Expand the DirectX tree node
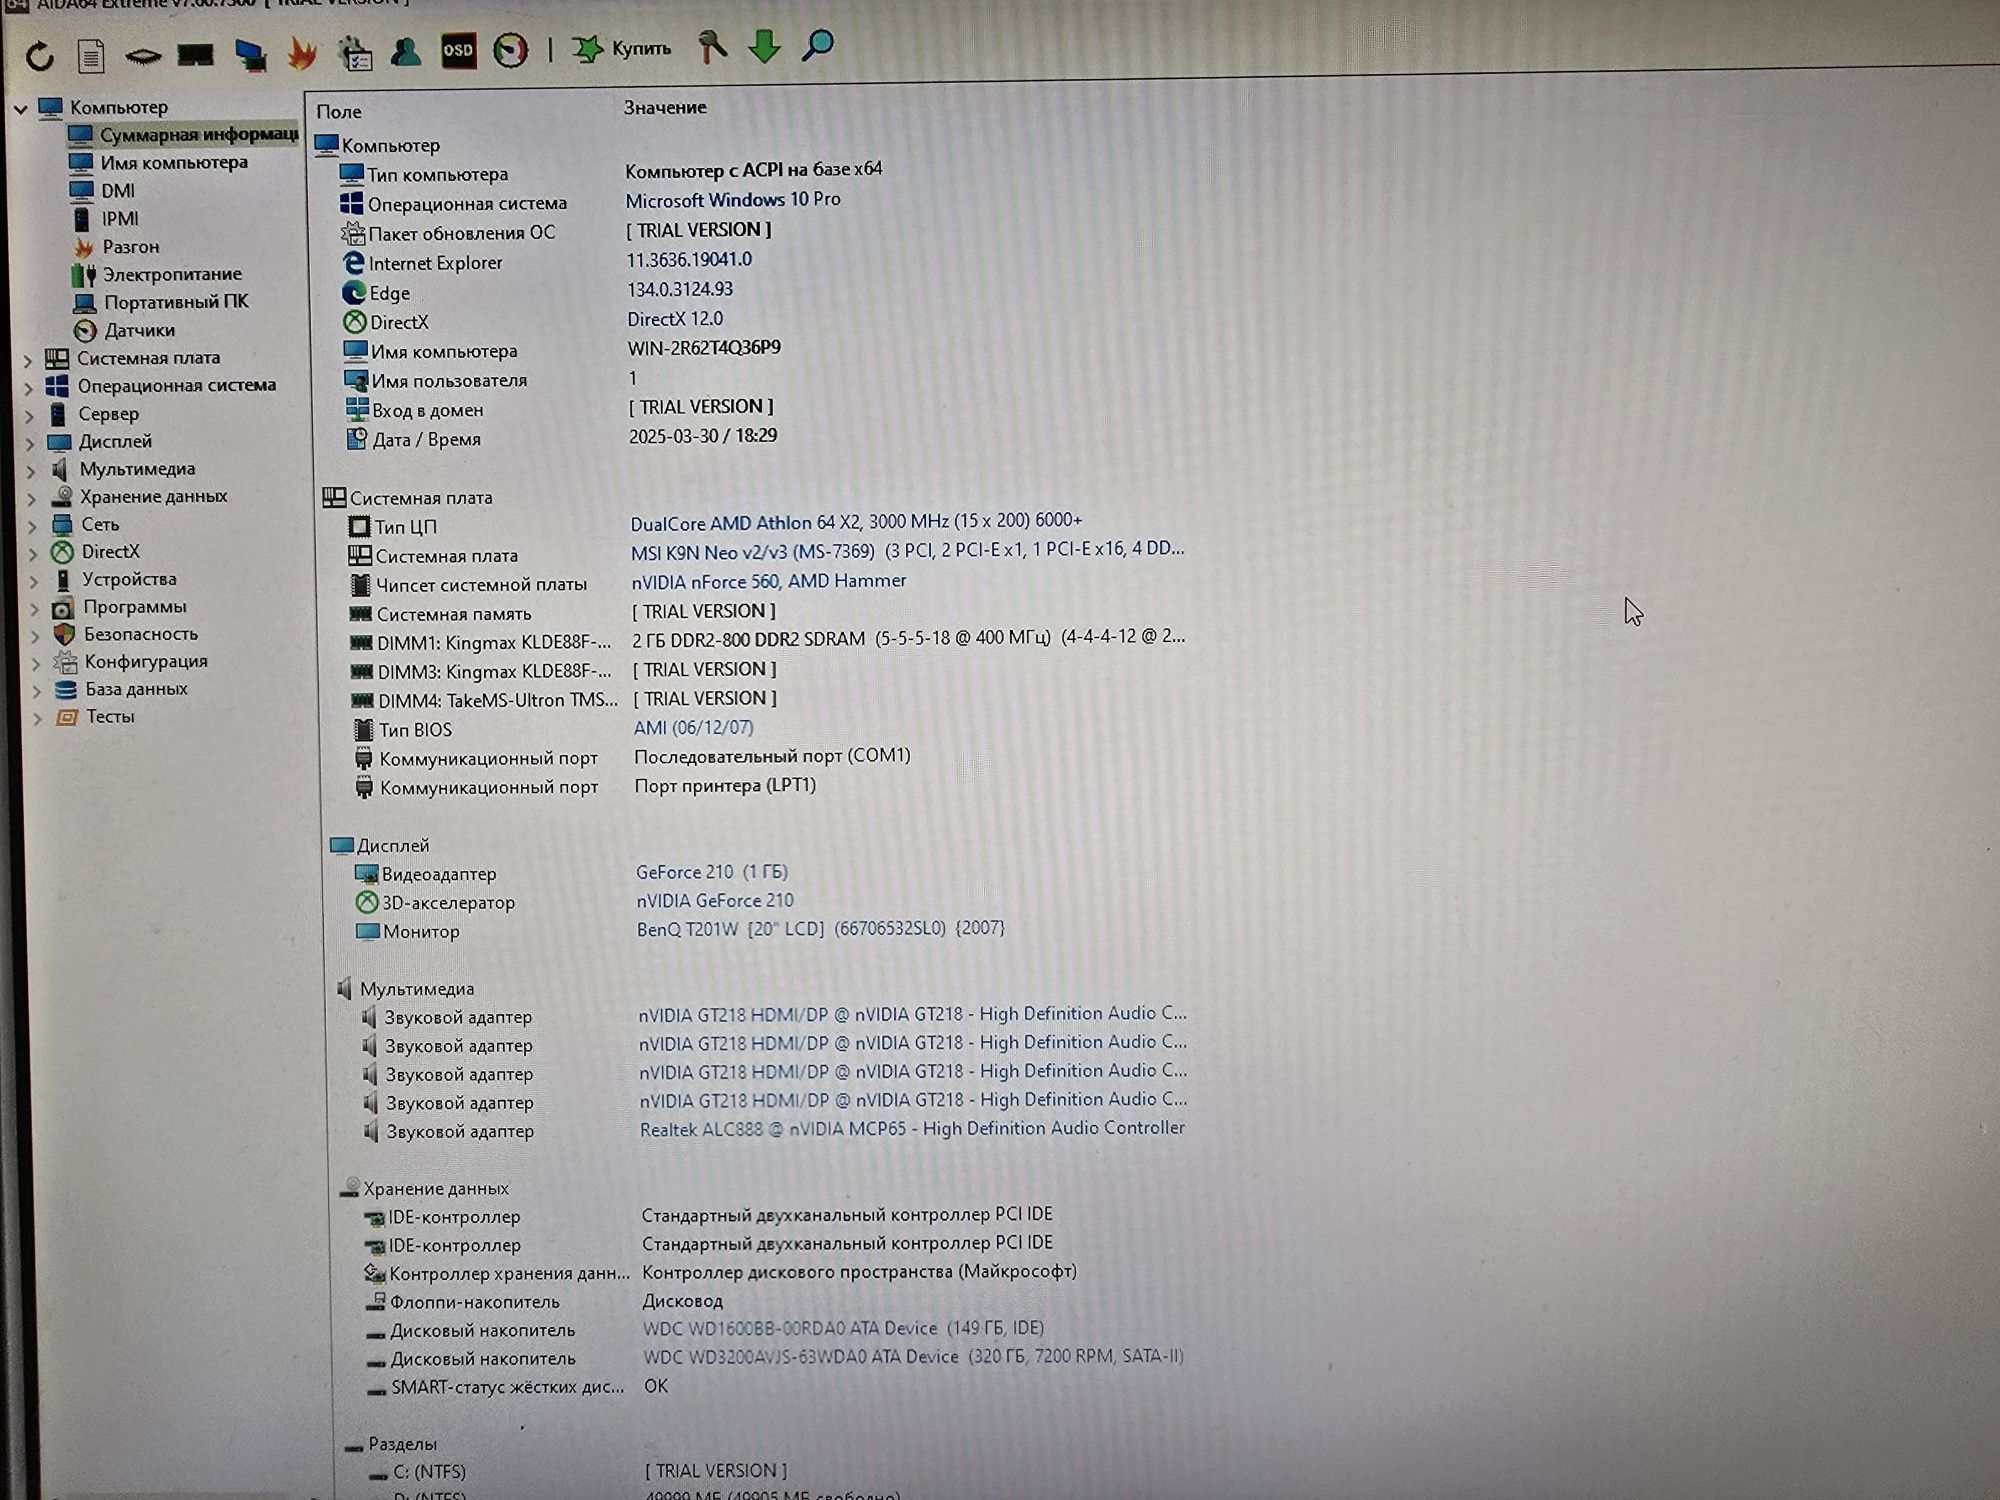 (34, 553)
